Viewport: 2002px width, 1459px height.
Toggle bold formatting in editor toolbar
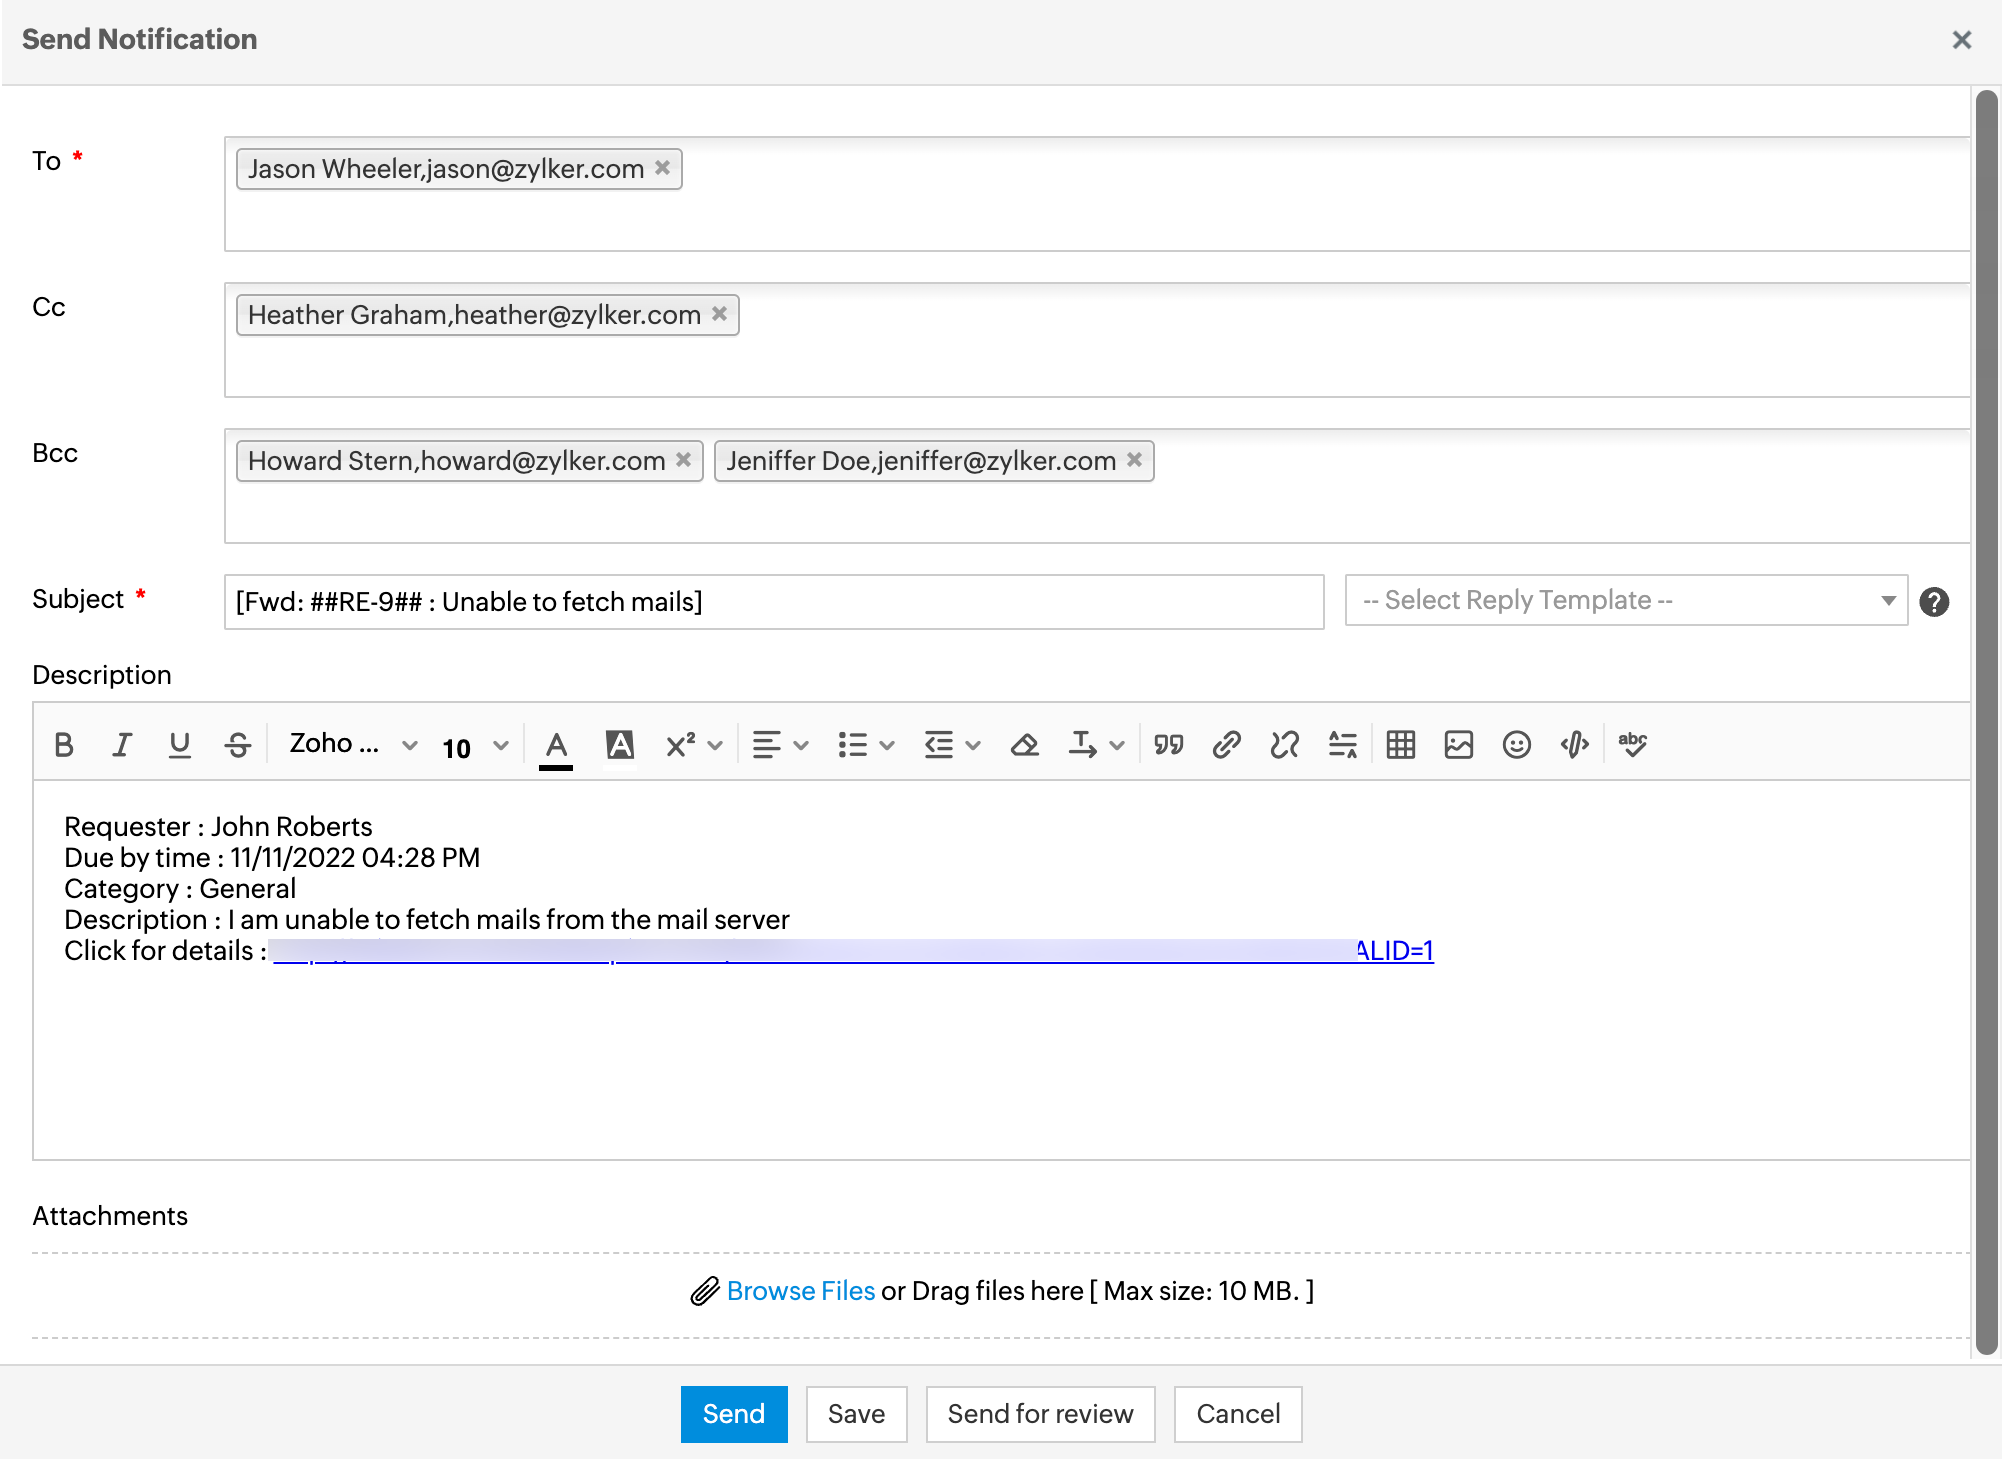tap(64, 745)
